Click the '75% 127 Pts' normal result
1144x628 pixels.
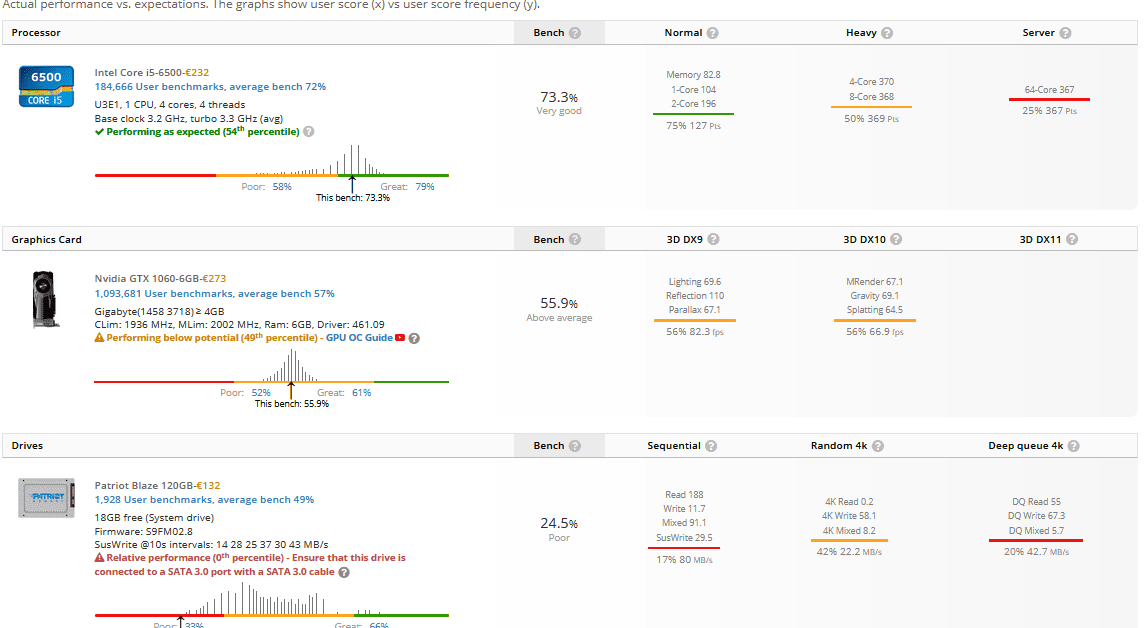click(x=693, y=125)
